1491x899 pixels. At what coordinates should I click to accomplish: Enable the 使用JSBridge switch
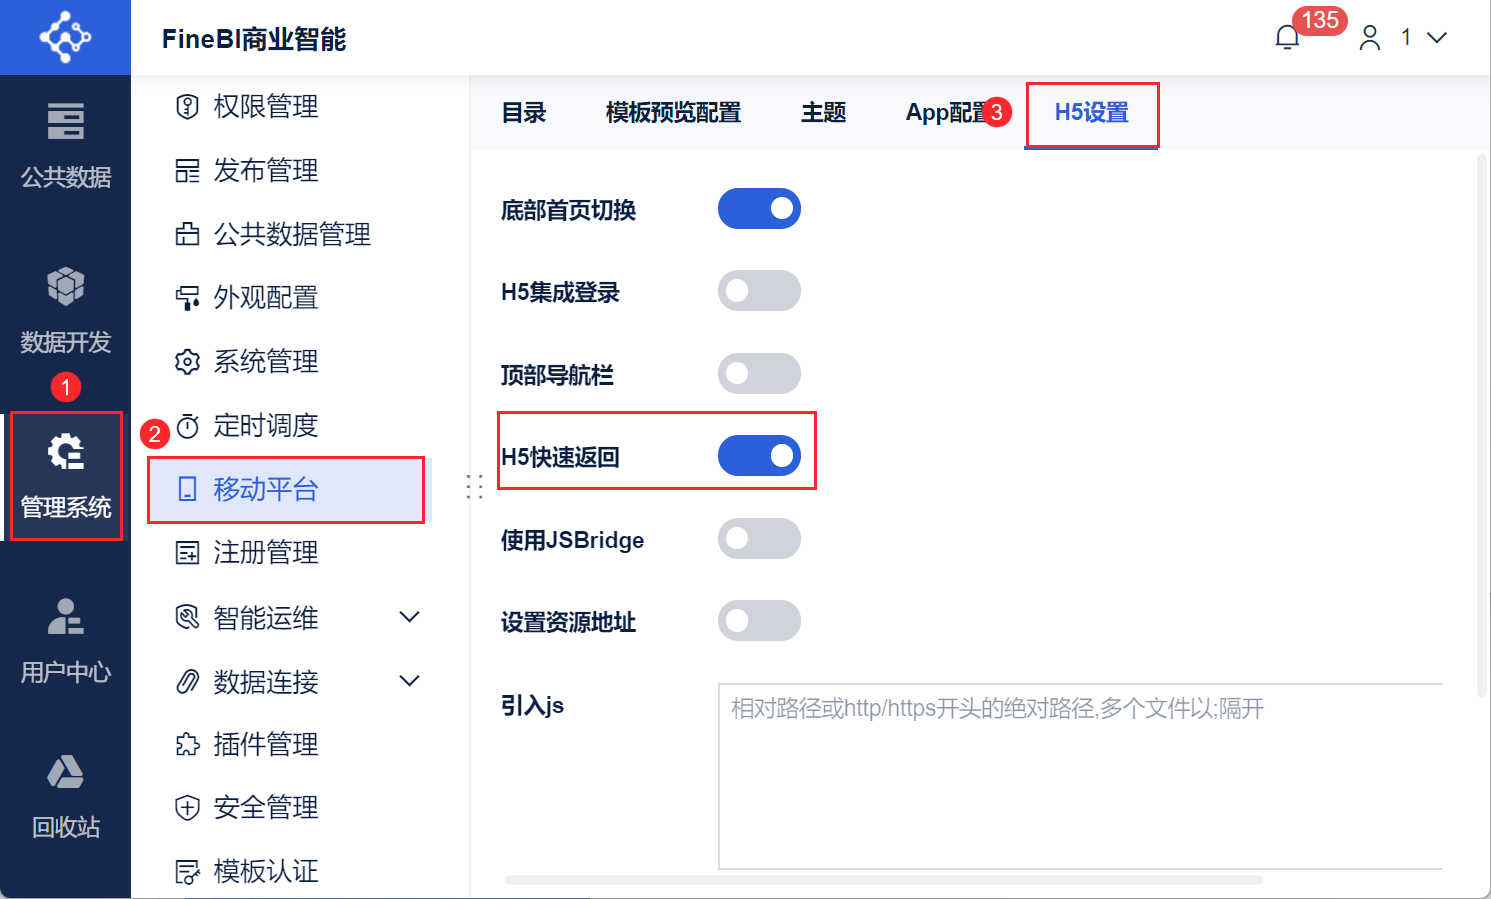(x=759, y=538)
